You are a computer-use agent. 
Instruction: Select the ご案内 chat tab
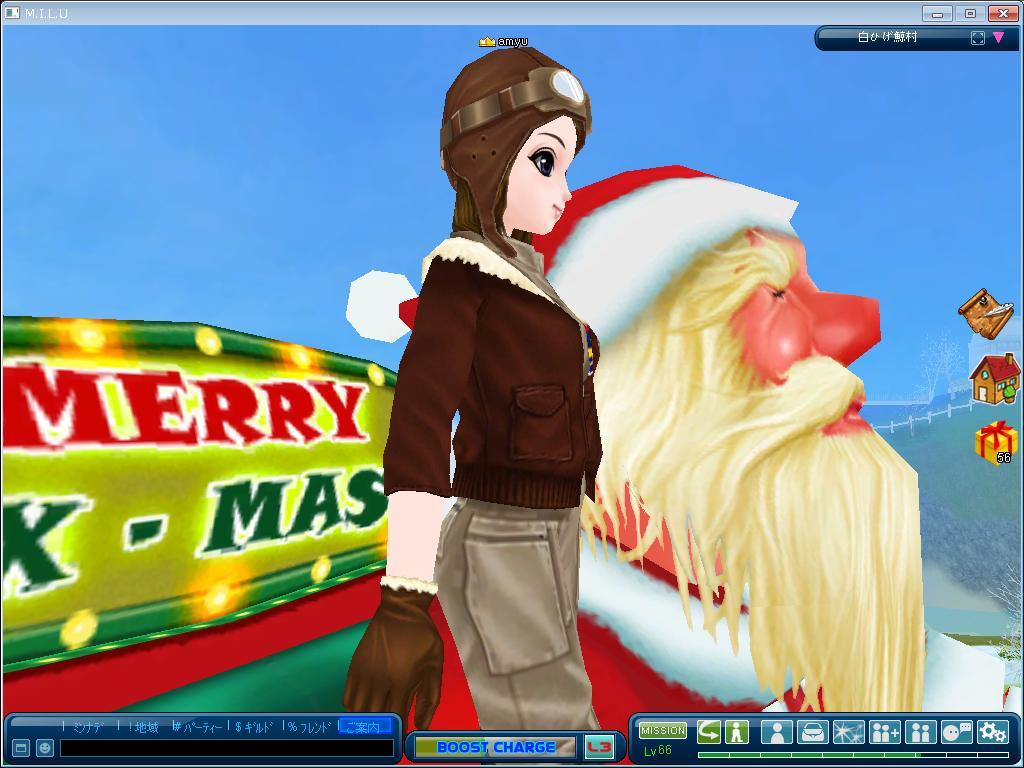362,727
